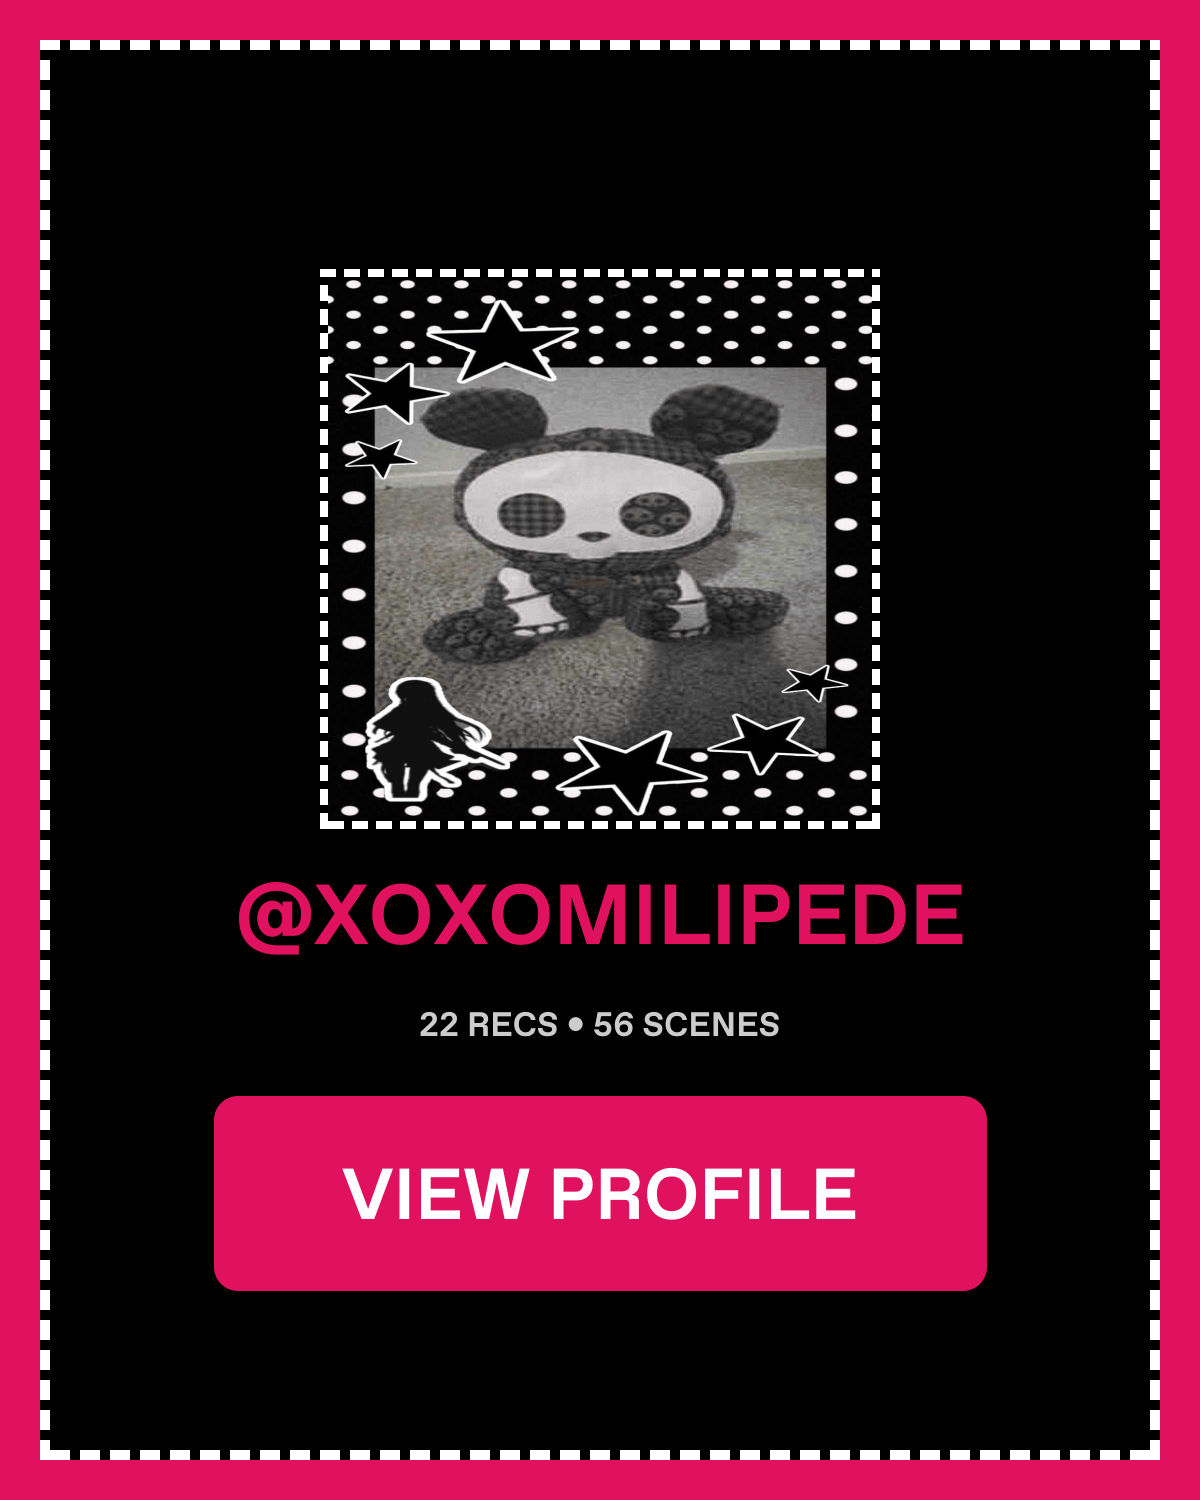The image size is (1200, 1500).
Task: Tap the plush's tiny nose
Action: pyautogui.click(x=592, y=535)
